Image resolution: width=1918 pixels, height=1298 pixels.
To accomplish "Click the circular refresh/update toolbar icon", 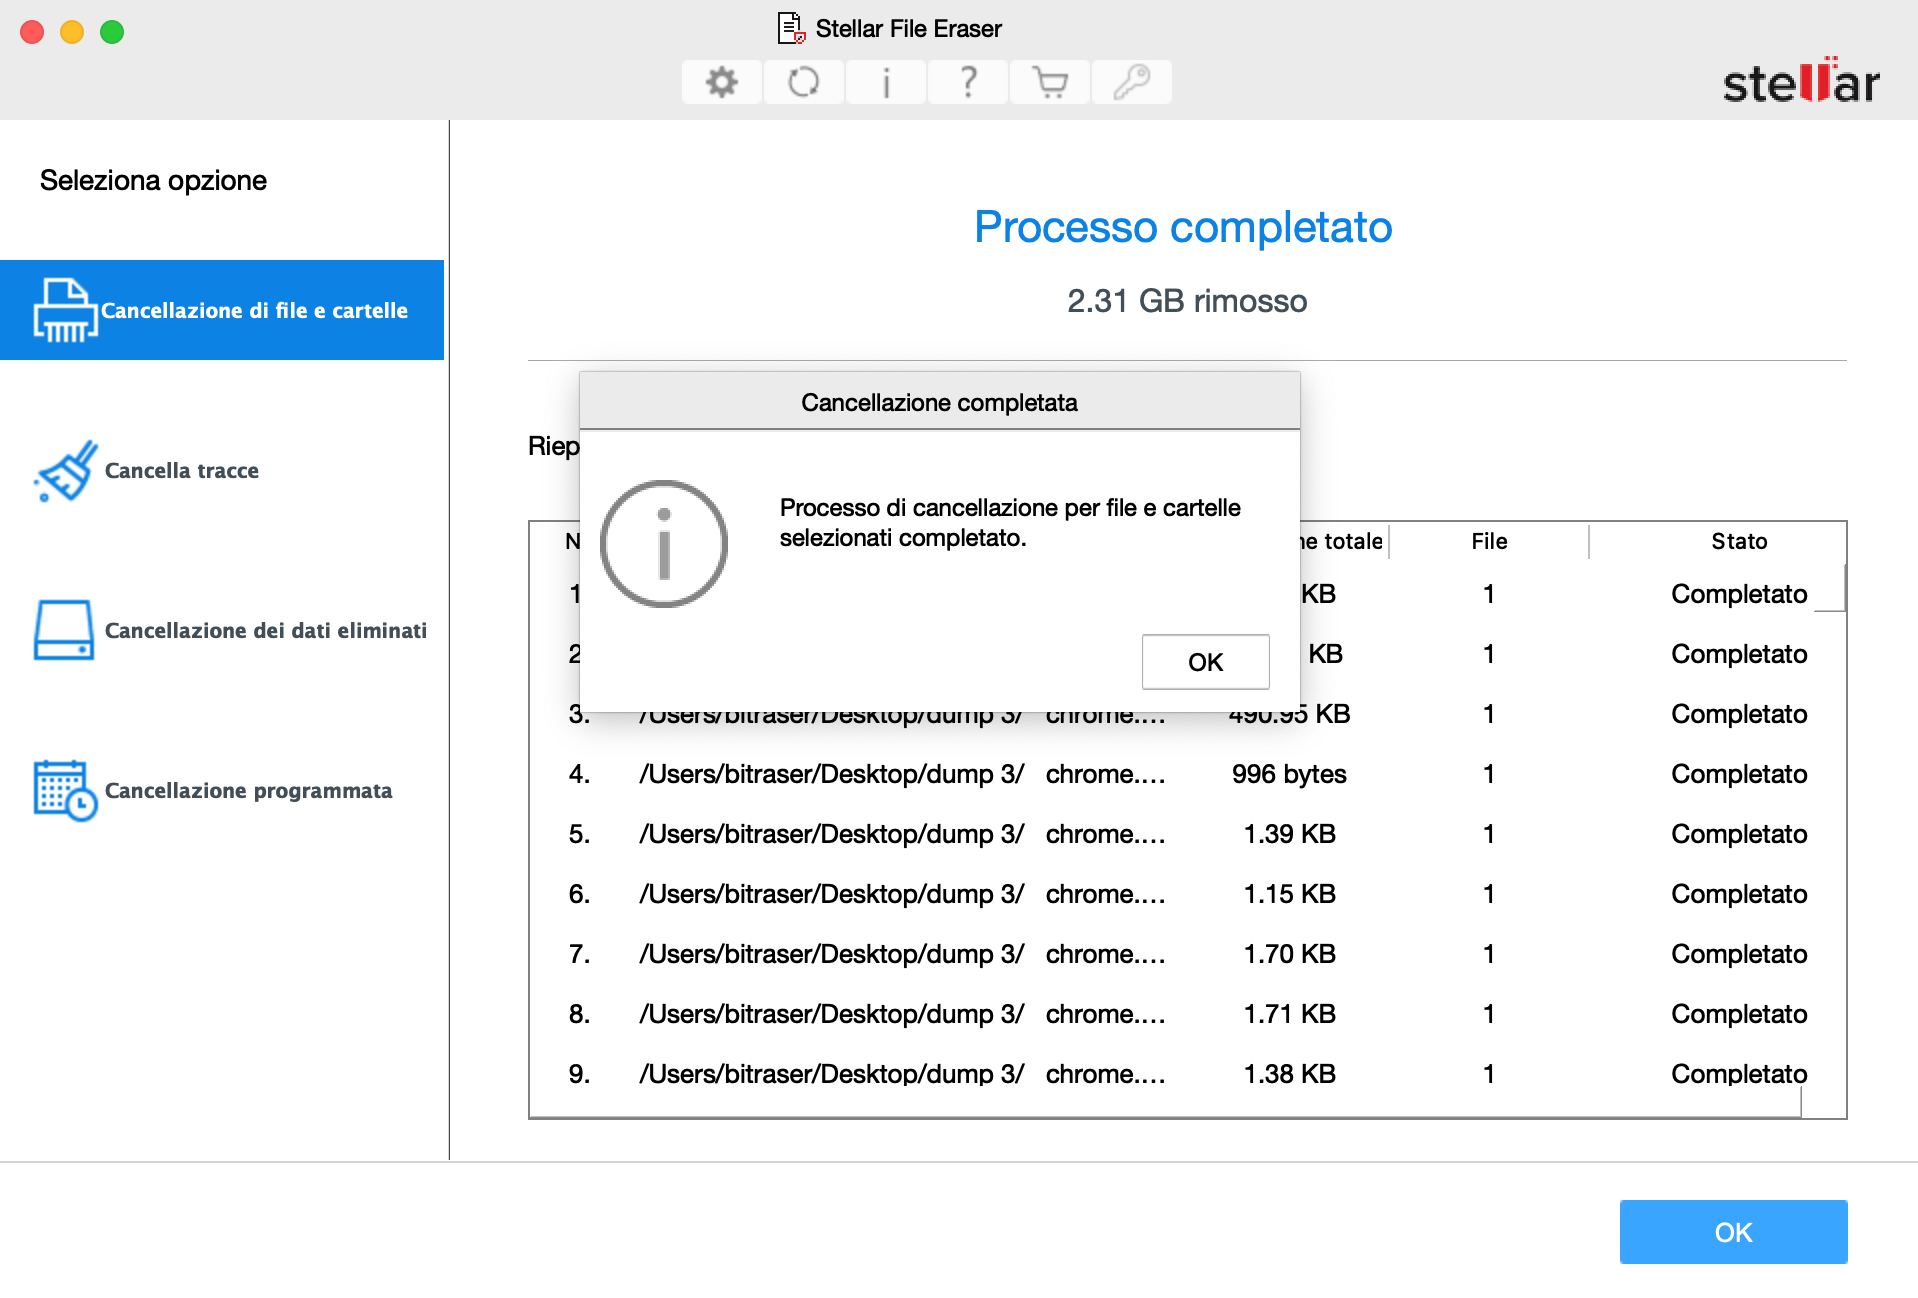I will point(803,82).
